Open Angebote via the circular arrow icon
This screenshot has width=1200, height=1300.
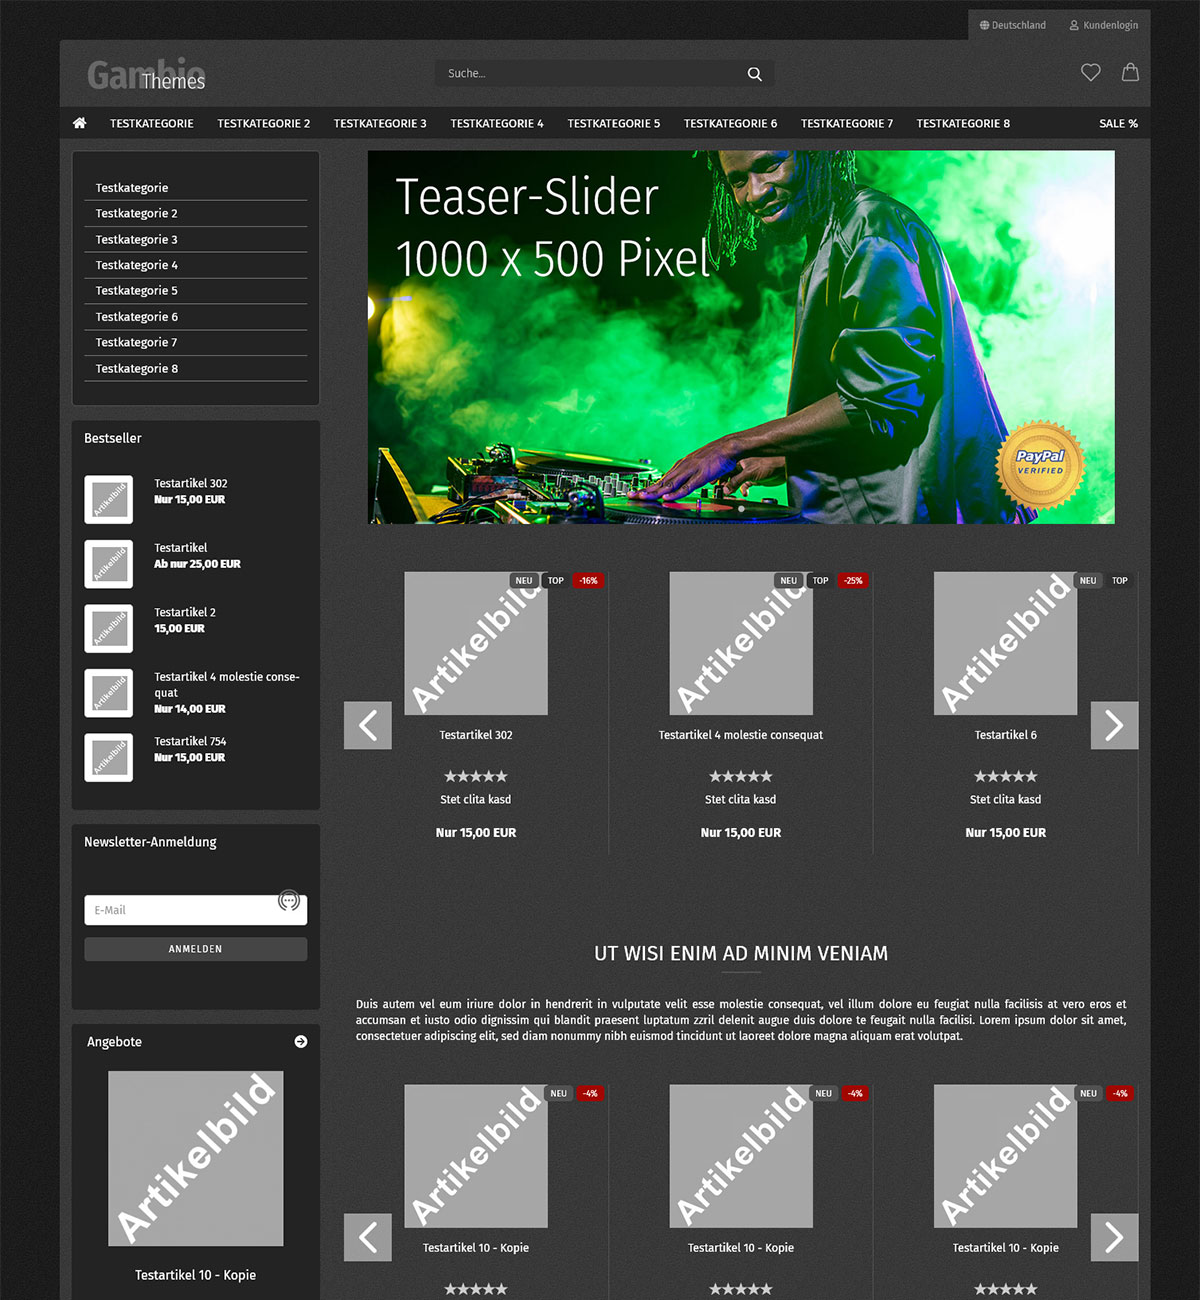[300, 1041]
